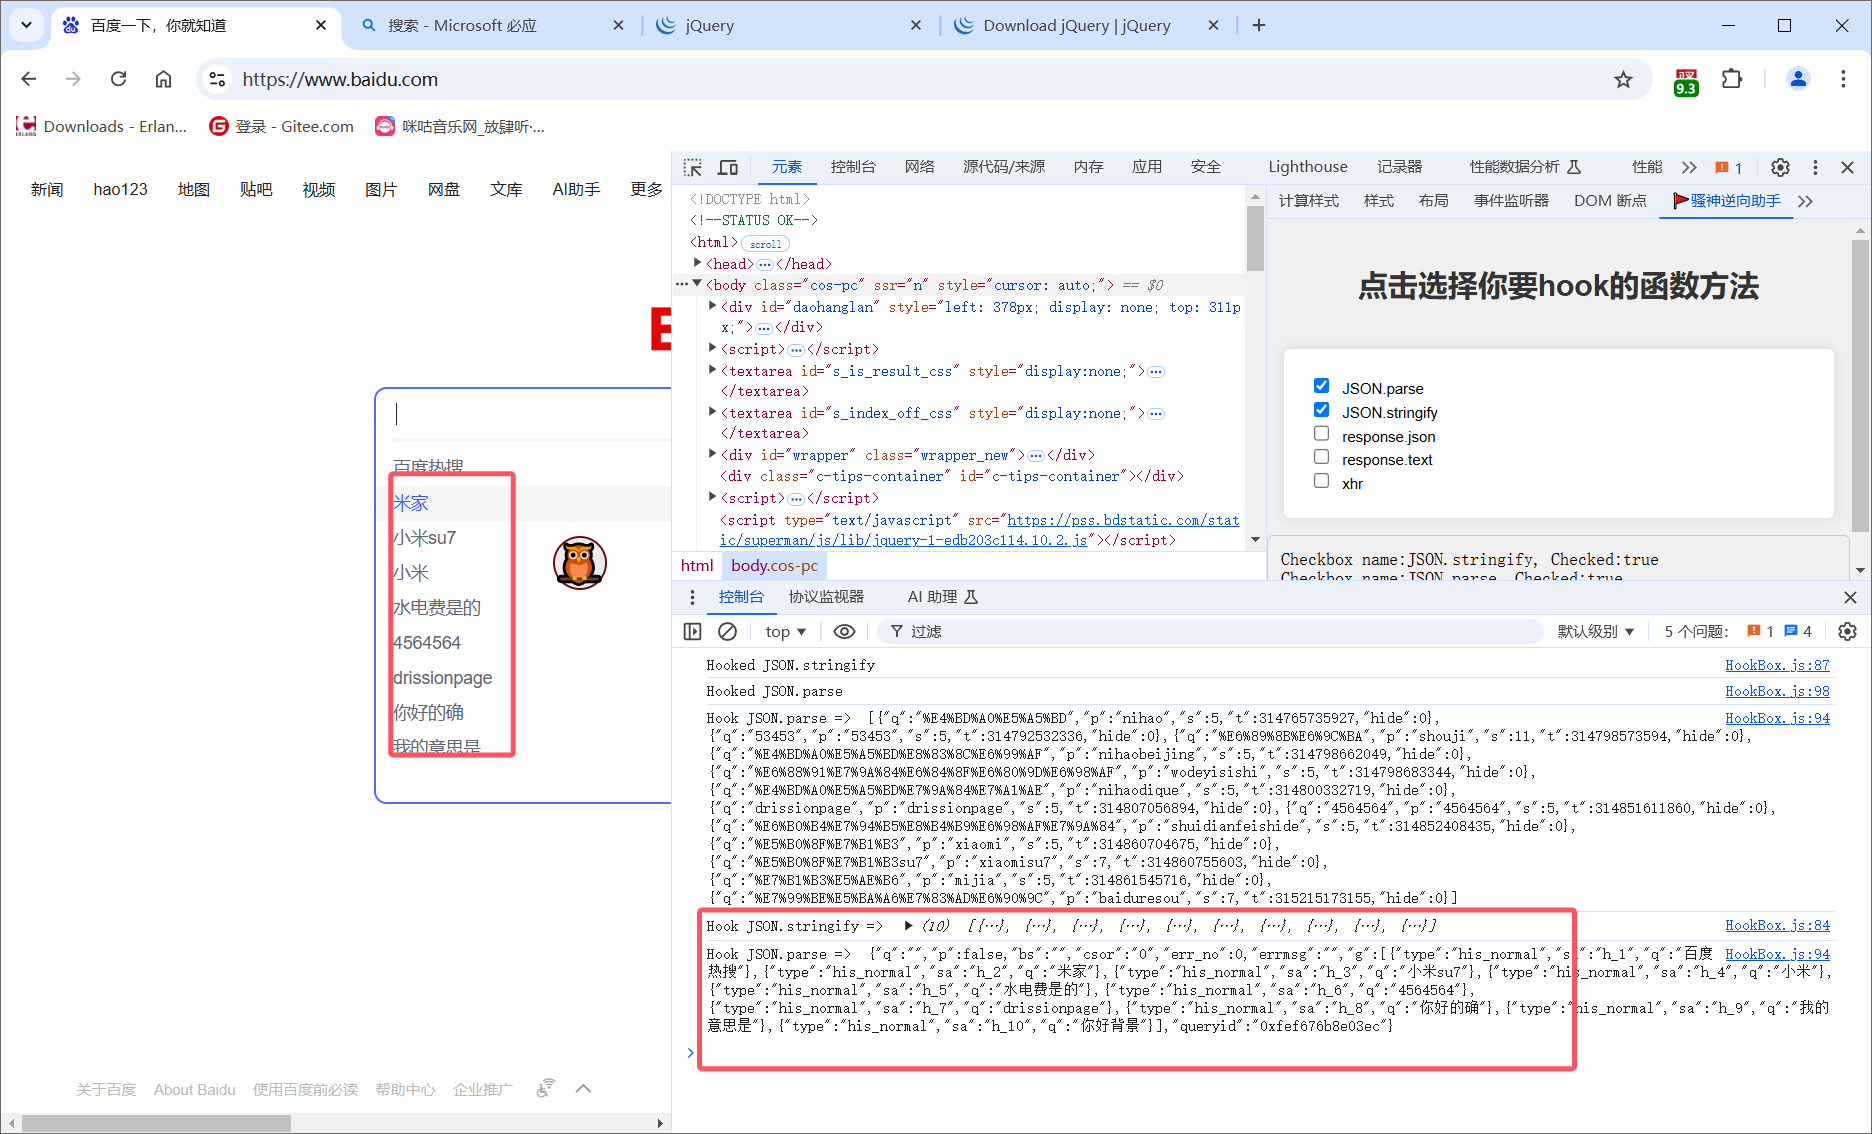Enable the xhr hook checkbox

point(1321,481)
